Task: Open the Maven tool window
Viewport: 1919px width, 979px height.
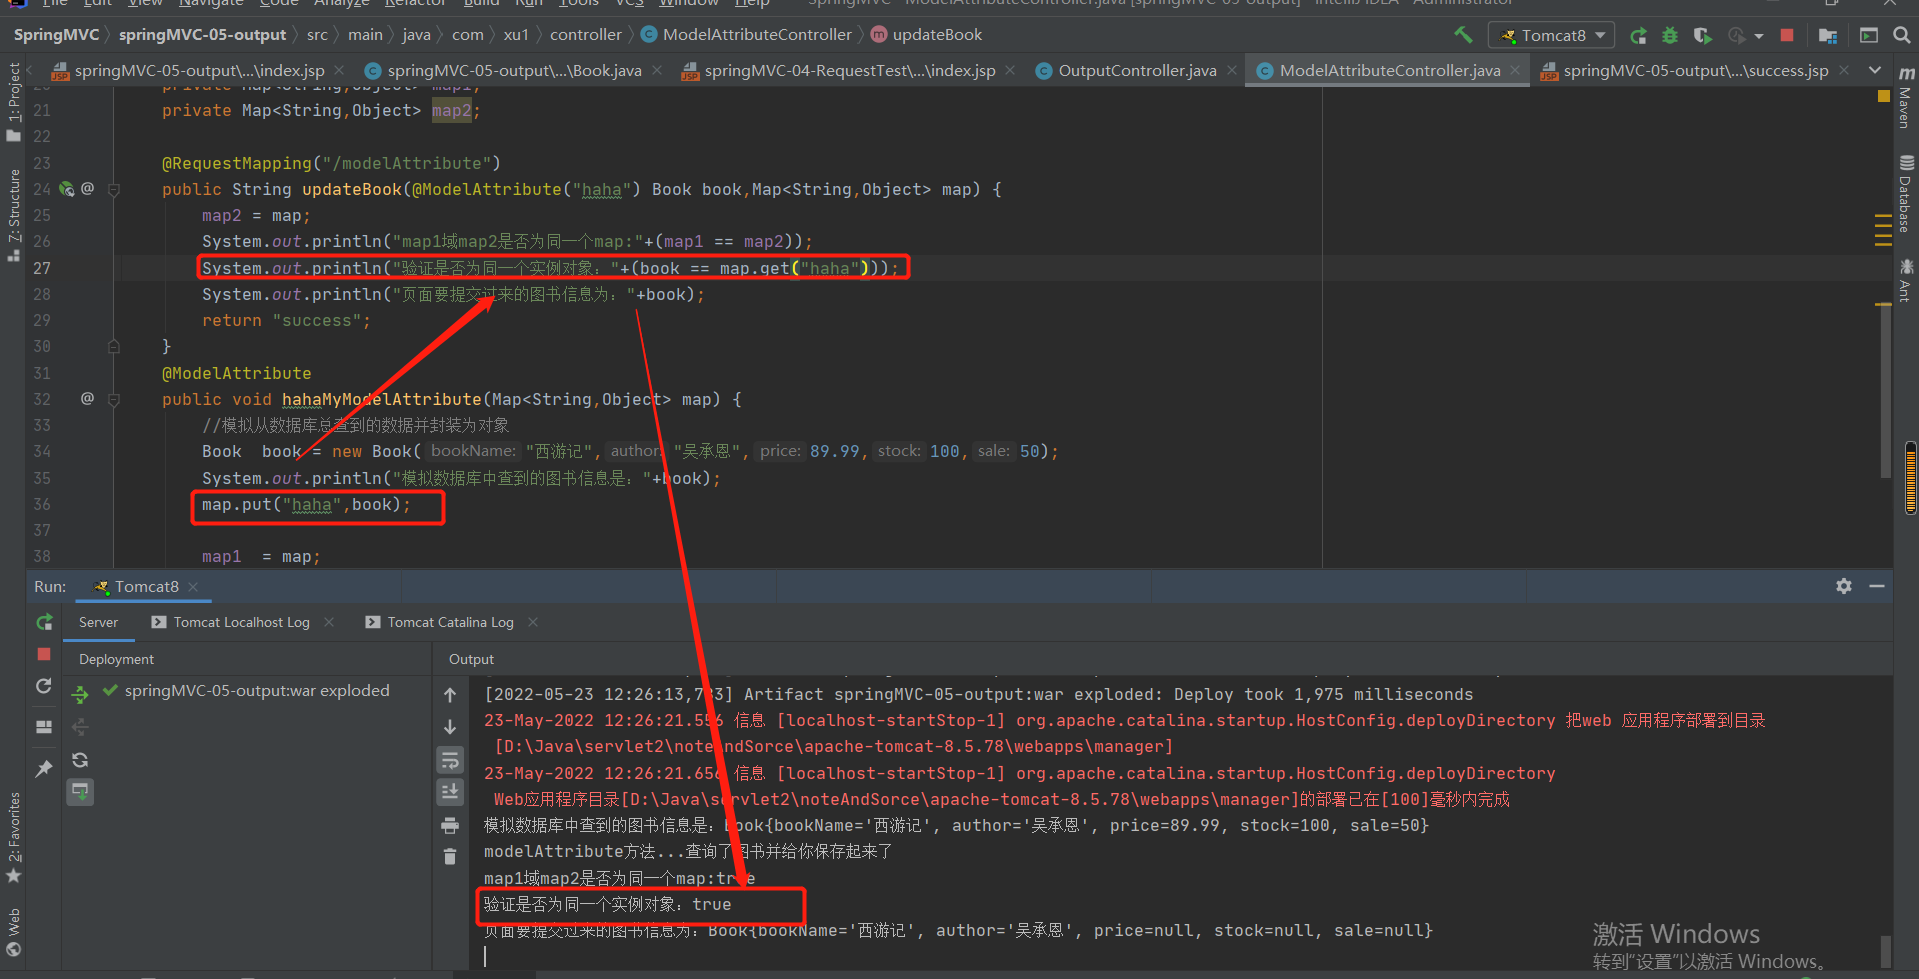Action: [x=1906, y=97]
